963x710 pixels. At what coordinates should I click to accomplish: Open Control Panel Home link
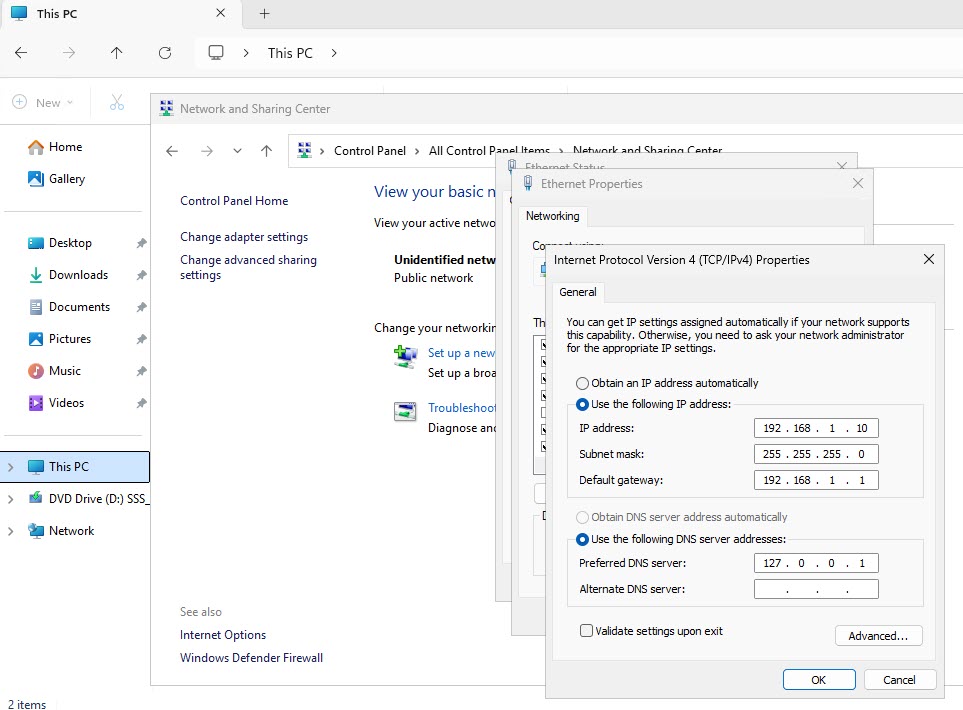(234, 201)
